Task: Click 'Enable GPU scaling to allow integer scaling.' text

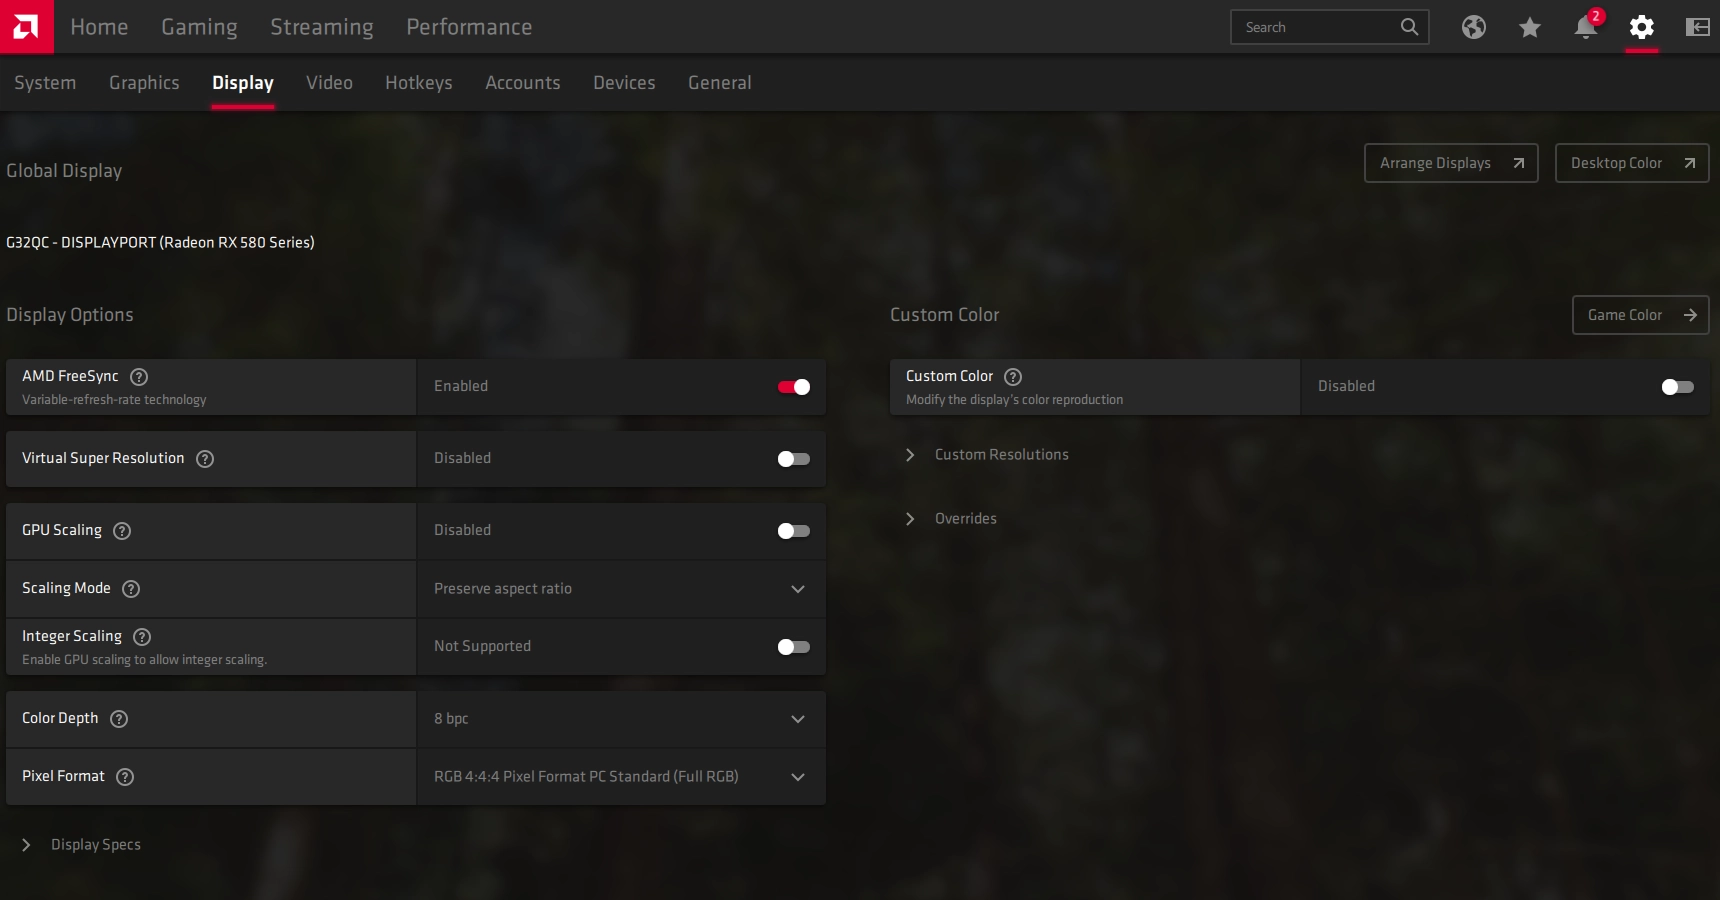Action: tap(144, 660)
